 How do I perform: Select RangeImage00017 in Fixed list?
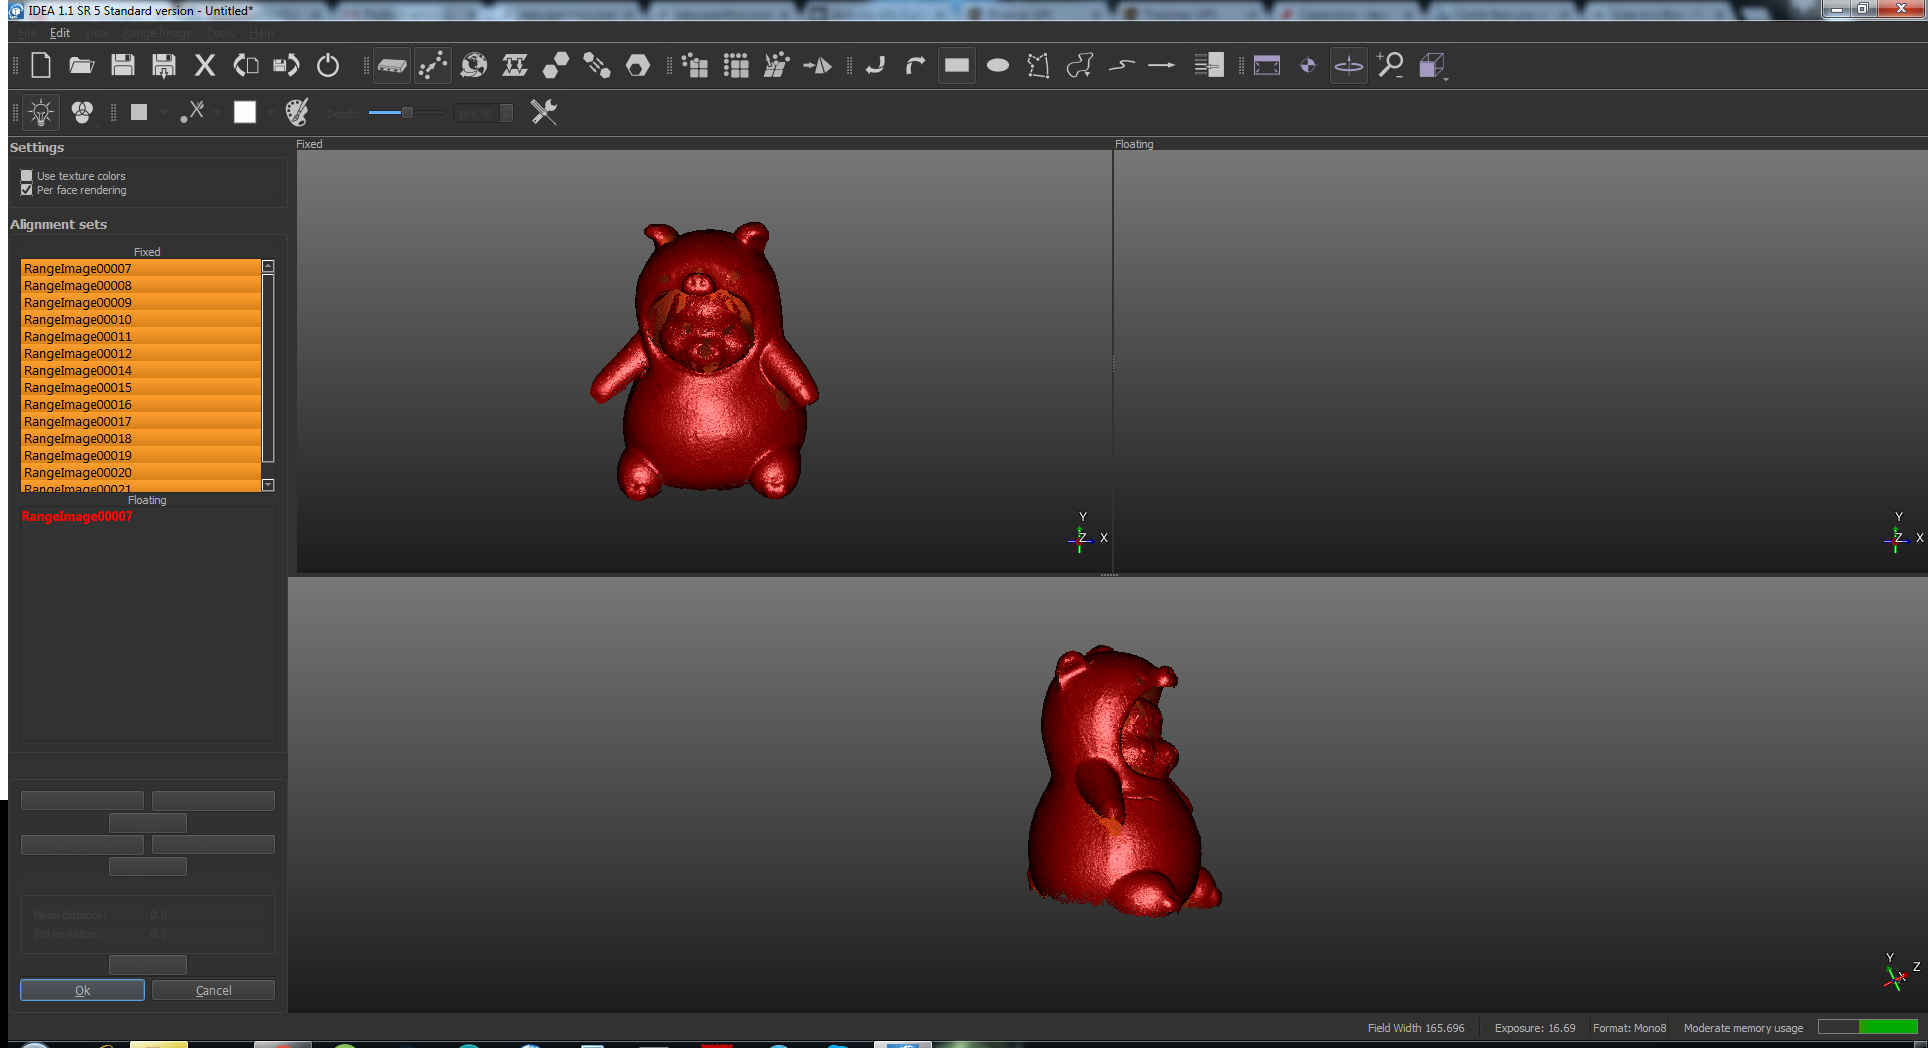coord(141,421)
